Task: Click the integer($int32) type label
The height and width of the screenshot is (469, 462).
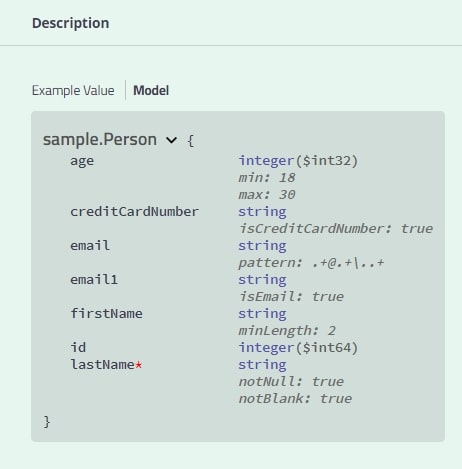Action: [x=298, y=161]
